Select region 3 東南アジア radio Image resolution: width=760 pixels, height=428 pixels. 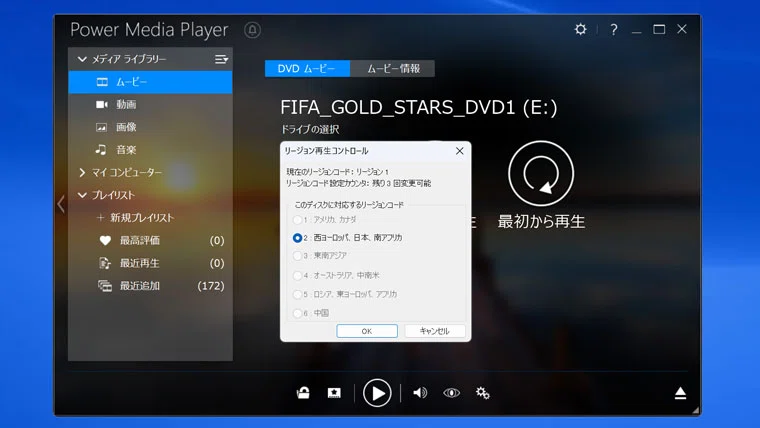coord(297,255)
